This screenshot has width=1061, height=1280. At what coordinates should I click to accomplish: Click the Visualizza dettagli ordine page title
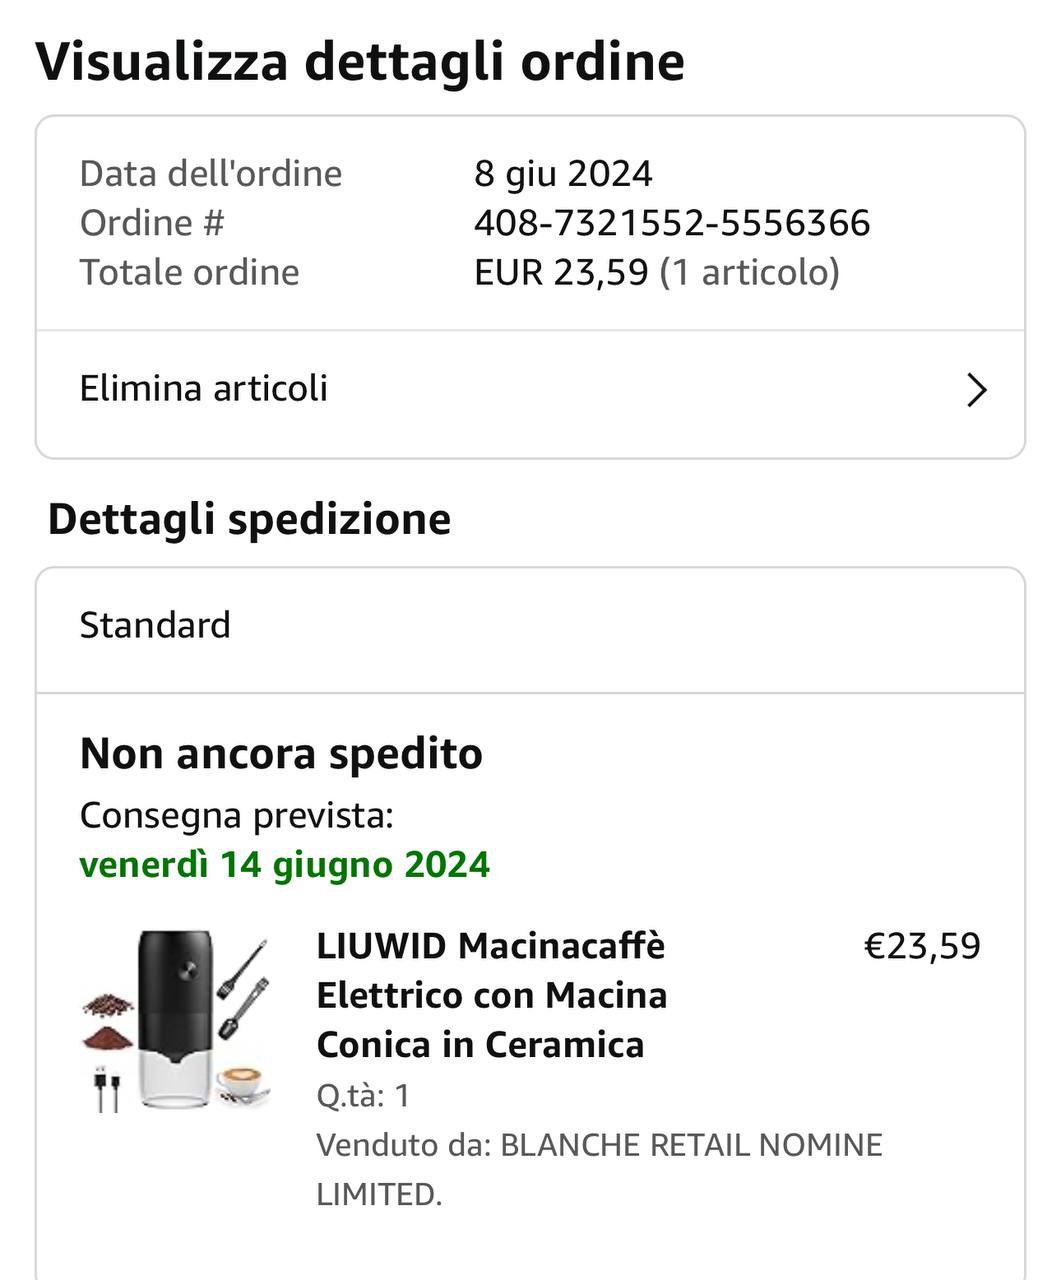360,62
